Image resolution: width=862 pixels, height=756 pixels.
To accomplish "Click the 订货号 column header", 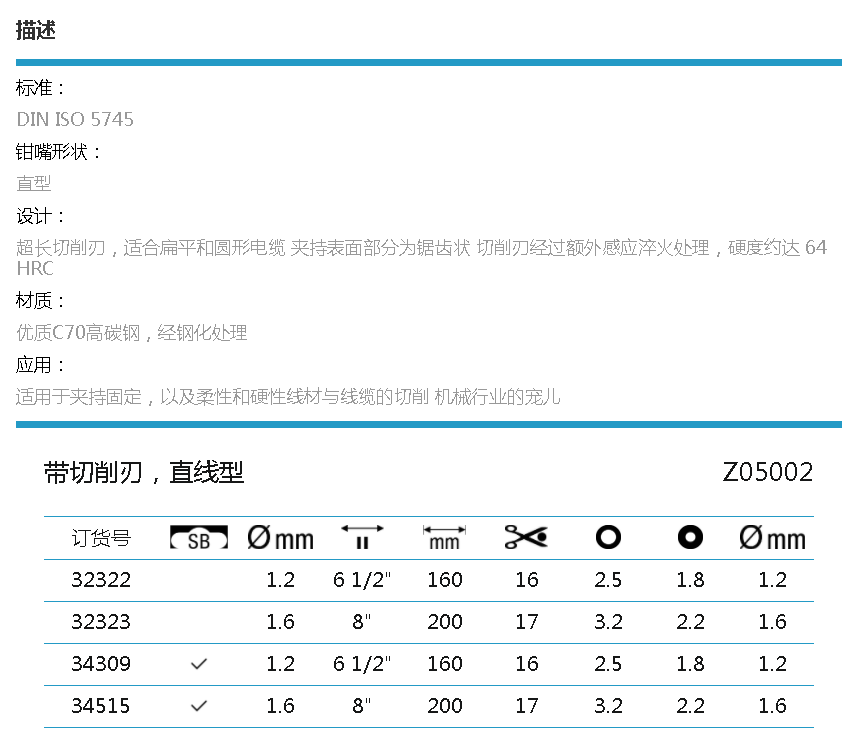I will 101,538.
